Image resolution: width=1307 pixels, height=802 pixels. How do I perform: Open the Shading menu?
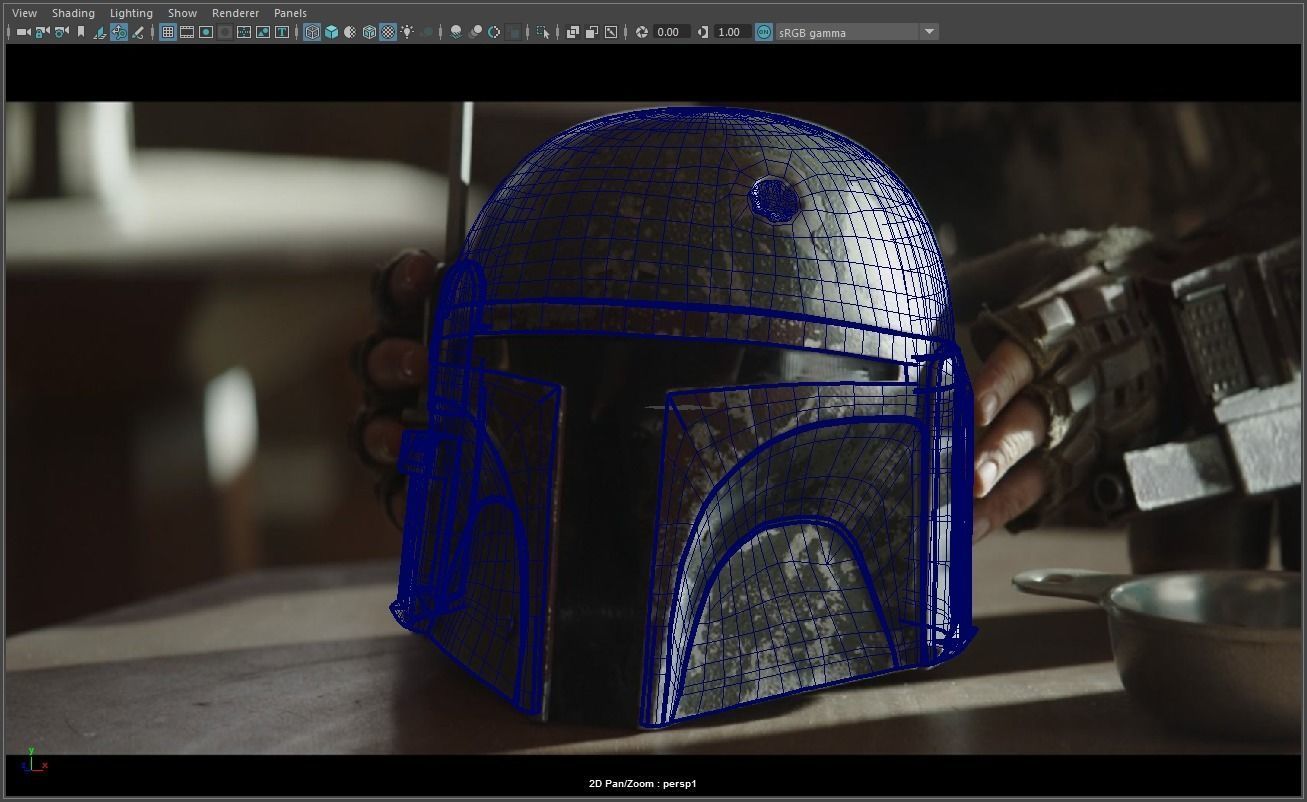point(73,13)
